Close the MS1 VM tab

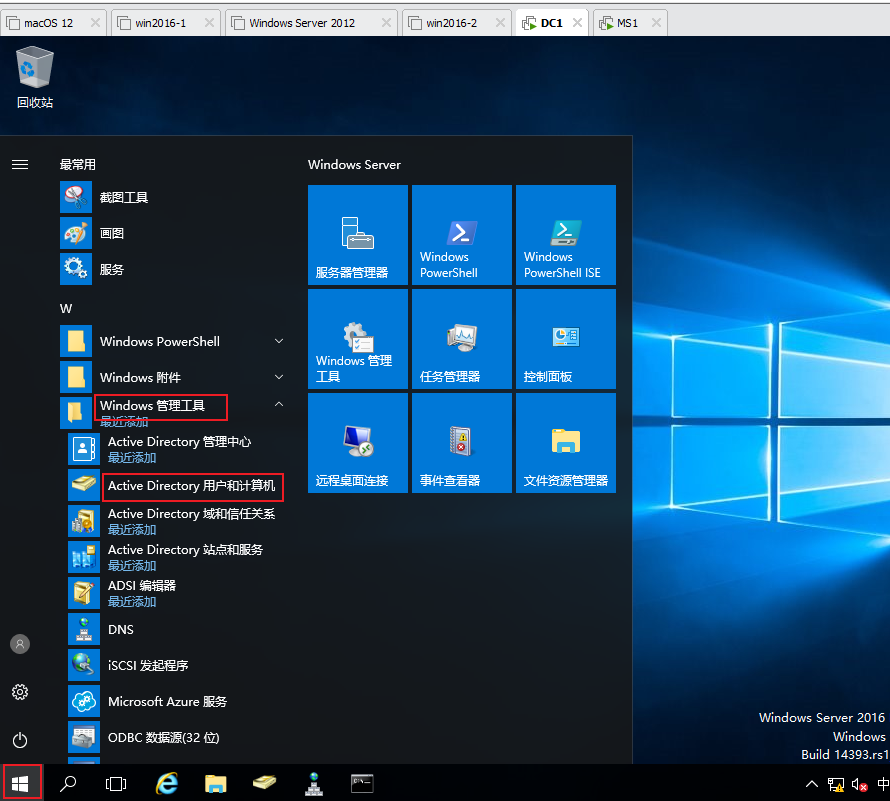pyautogui.click(x=656, y=23)
